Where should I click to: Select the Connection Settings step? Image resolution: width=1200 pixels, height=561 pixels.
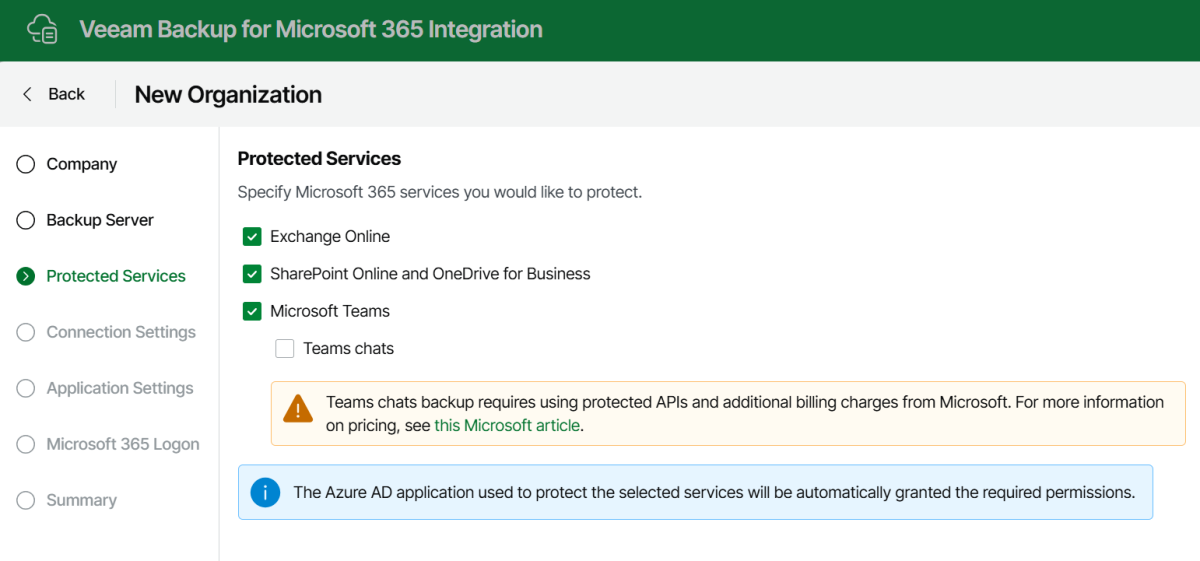pyautogui.click(x=121, y=332)
